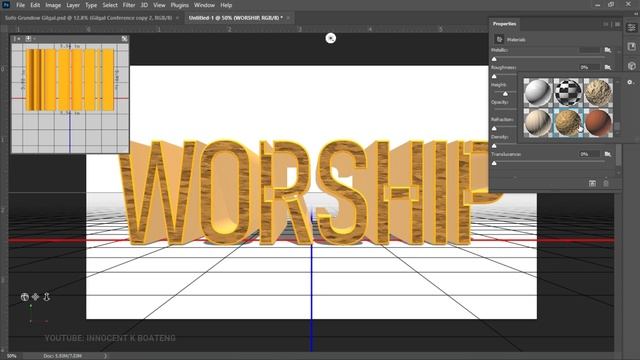Open the Filter menu
The width and height of the screenshot is (640, 360).
click(x=129, y=5)
